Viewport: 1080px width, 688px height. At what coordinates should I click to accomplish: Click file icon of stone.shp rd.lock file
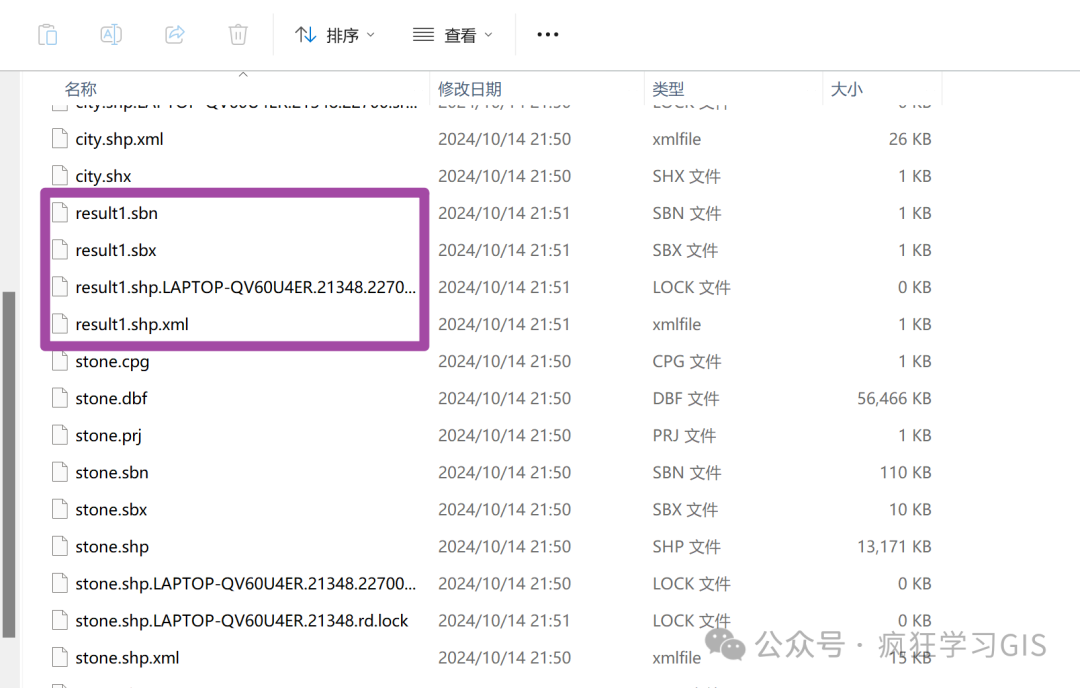pyautogui.click(x=60, y=621)
